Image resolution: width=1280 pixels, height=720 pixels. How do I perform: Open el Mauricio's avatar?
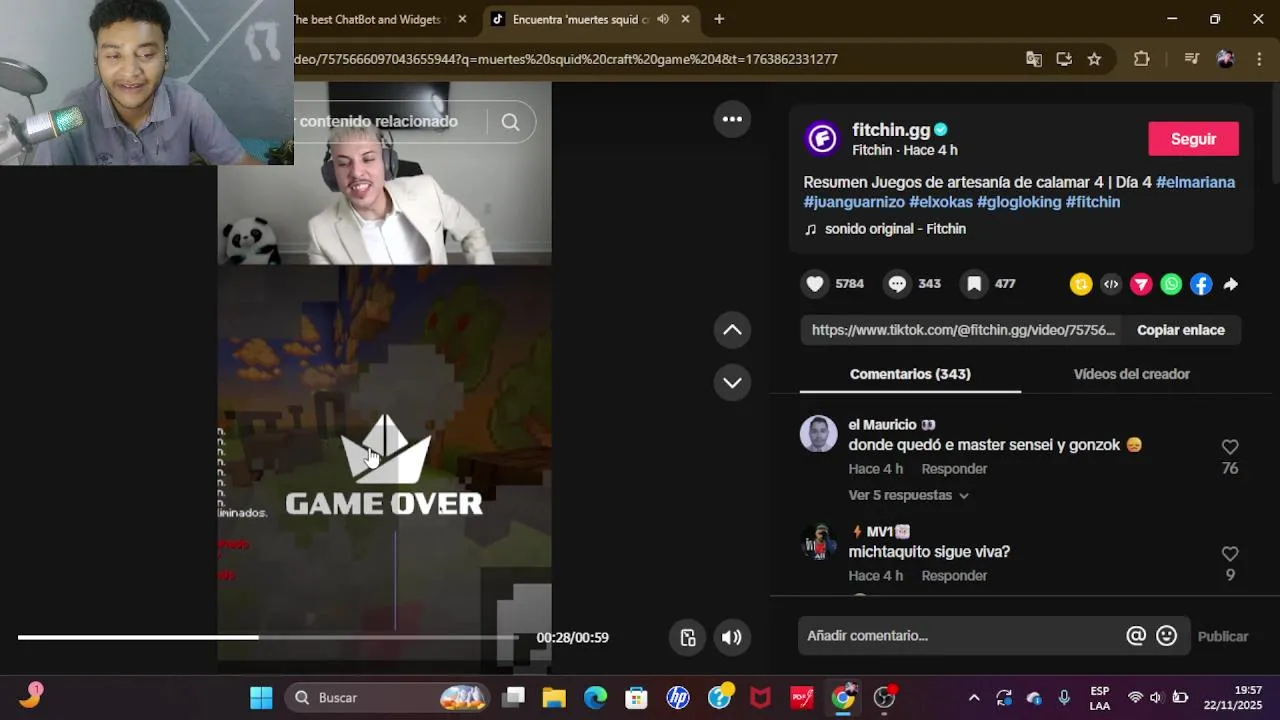(818, 434)
